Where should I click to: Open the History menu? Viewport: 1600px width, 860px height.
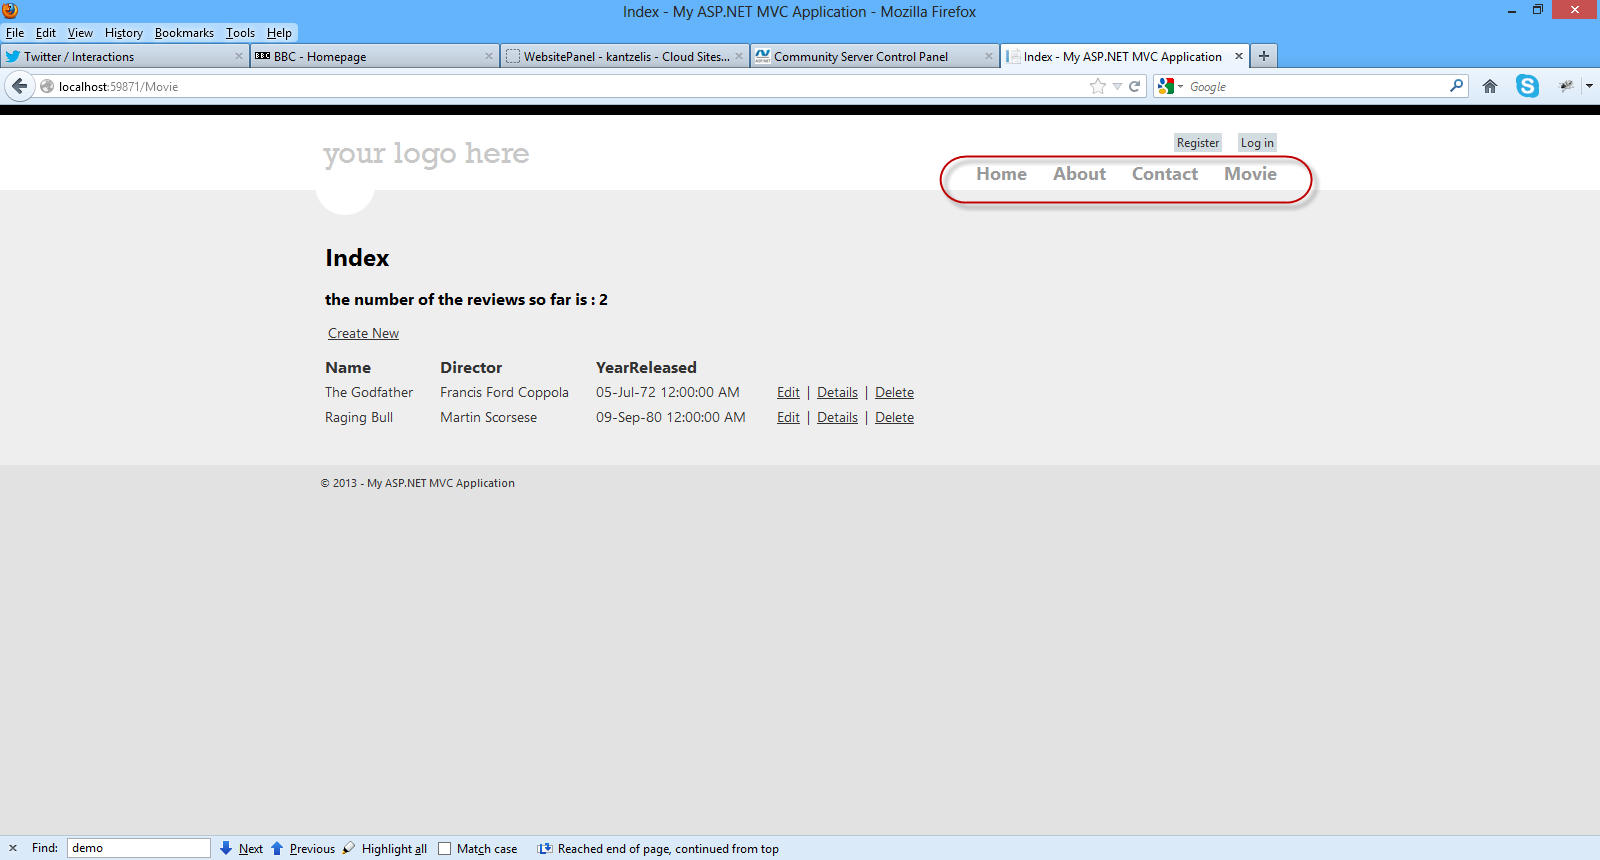point(124,32)
